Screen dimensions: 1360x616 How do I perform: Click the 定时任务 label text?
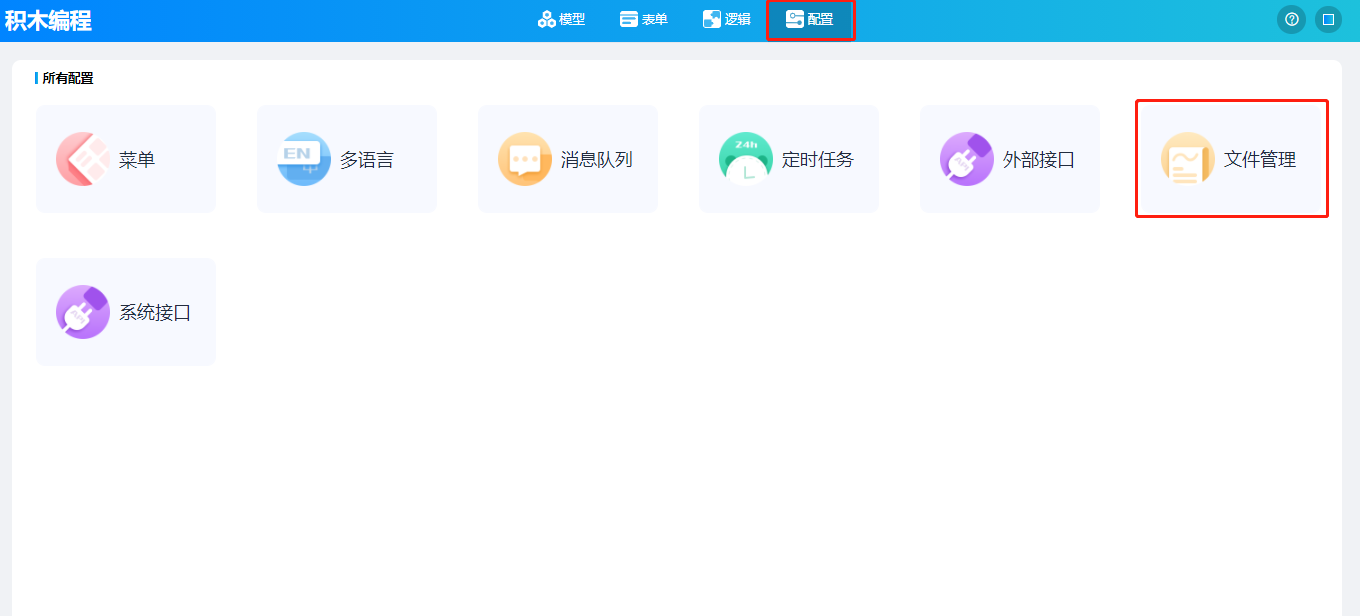(x=818, y=159)
